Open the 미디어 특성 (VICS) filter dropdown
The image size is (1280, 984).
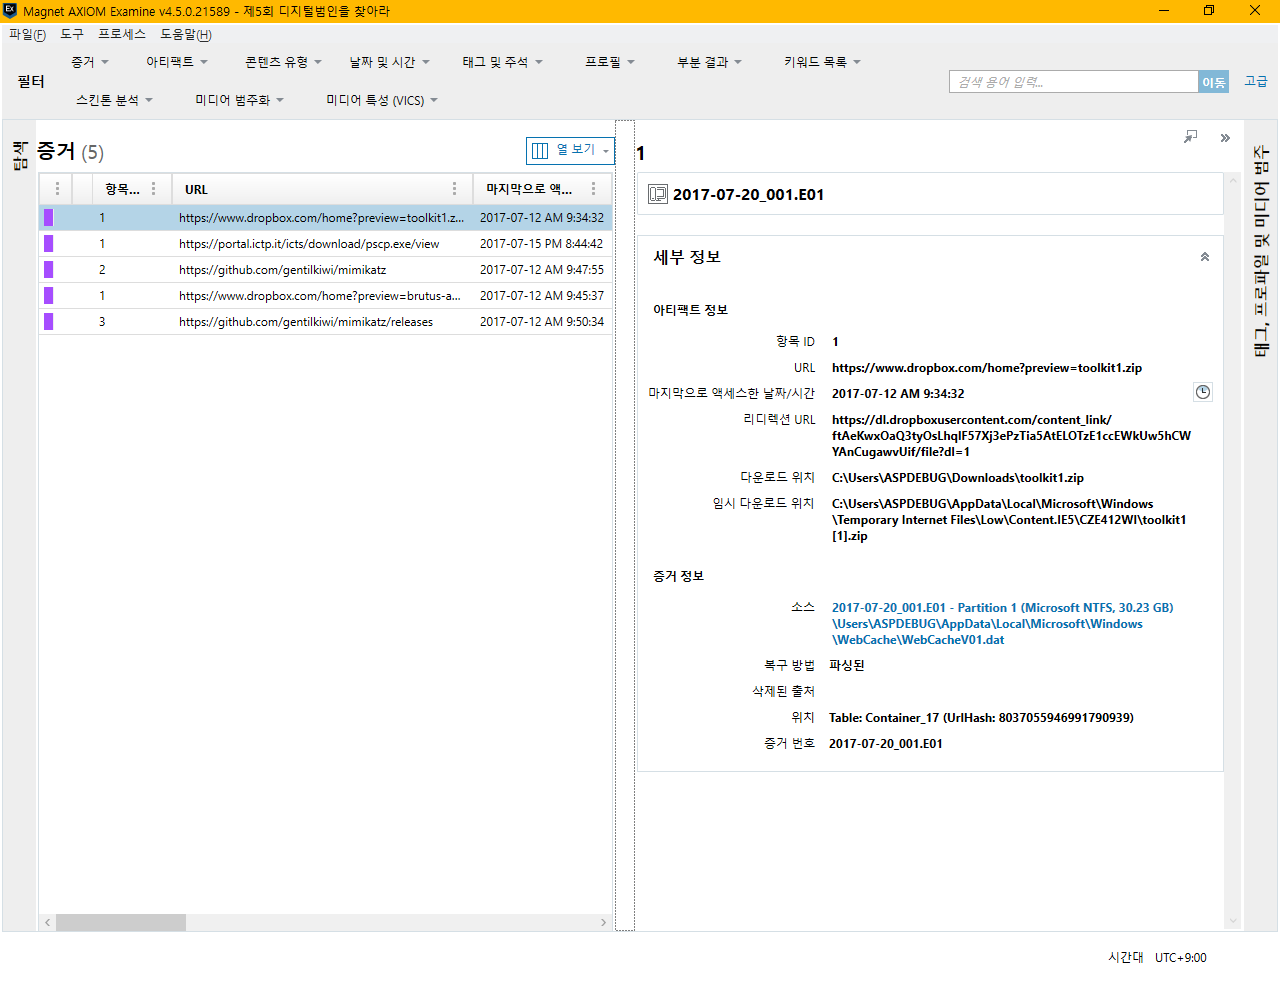(x=382, y=100)
